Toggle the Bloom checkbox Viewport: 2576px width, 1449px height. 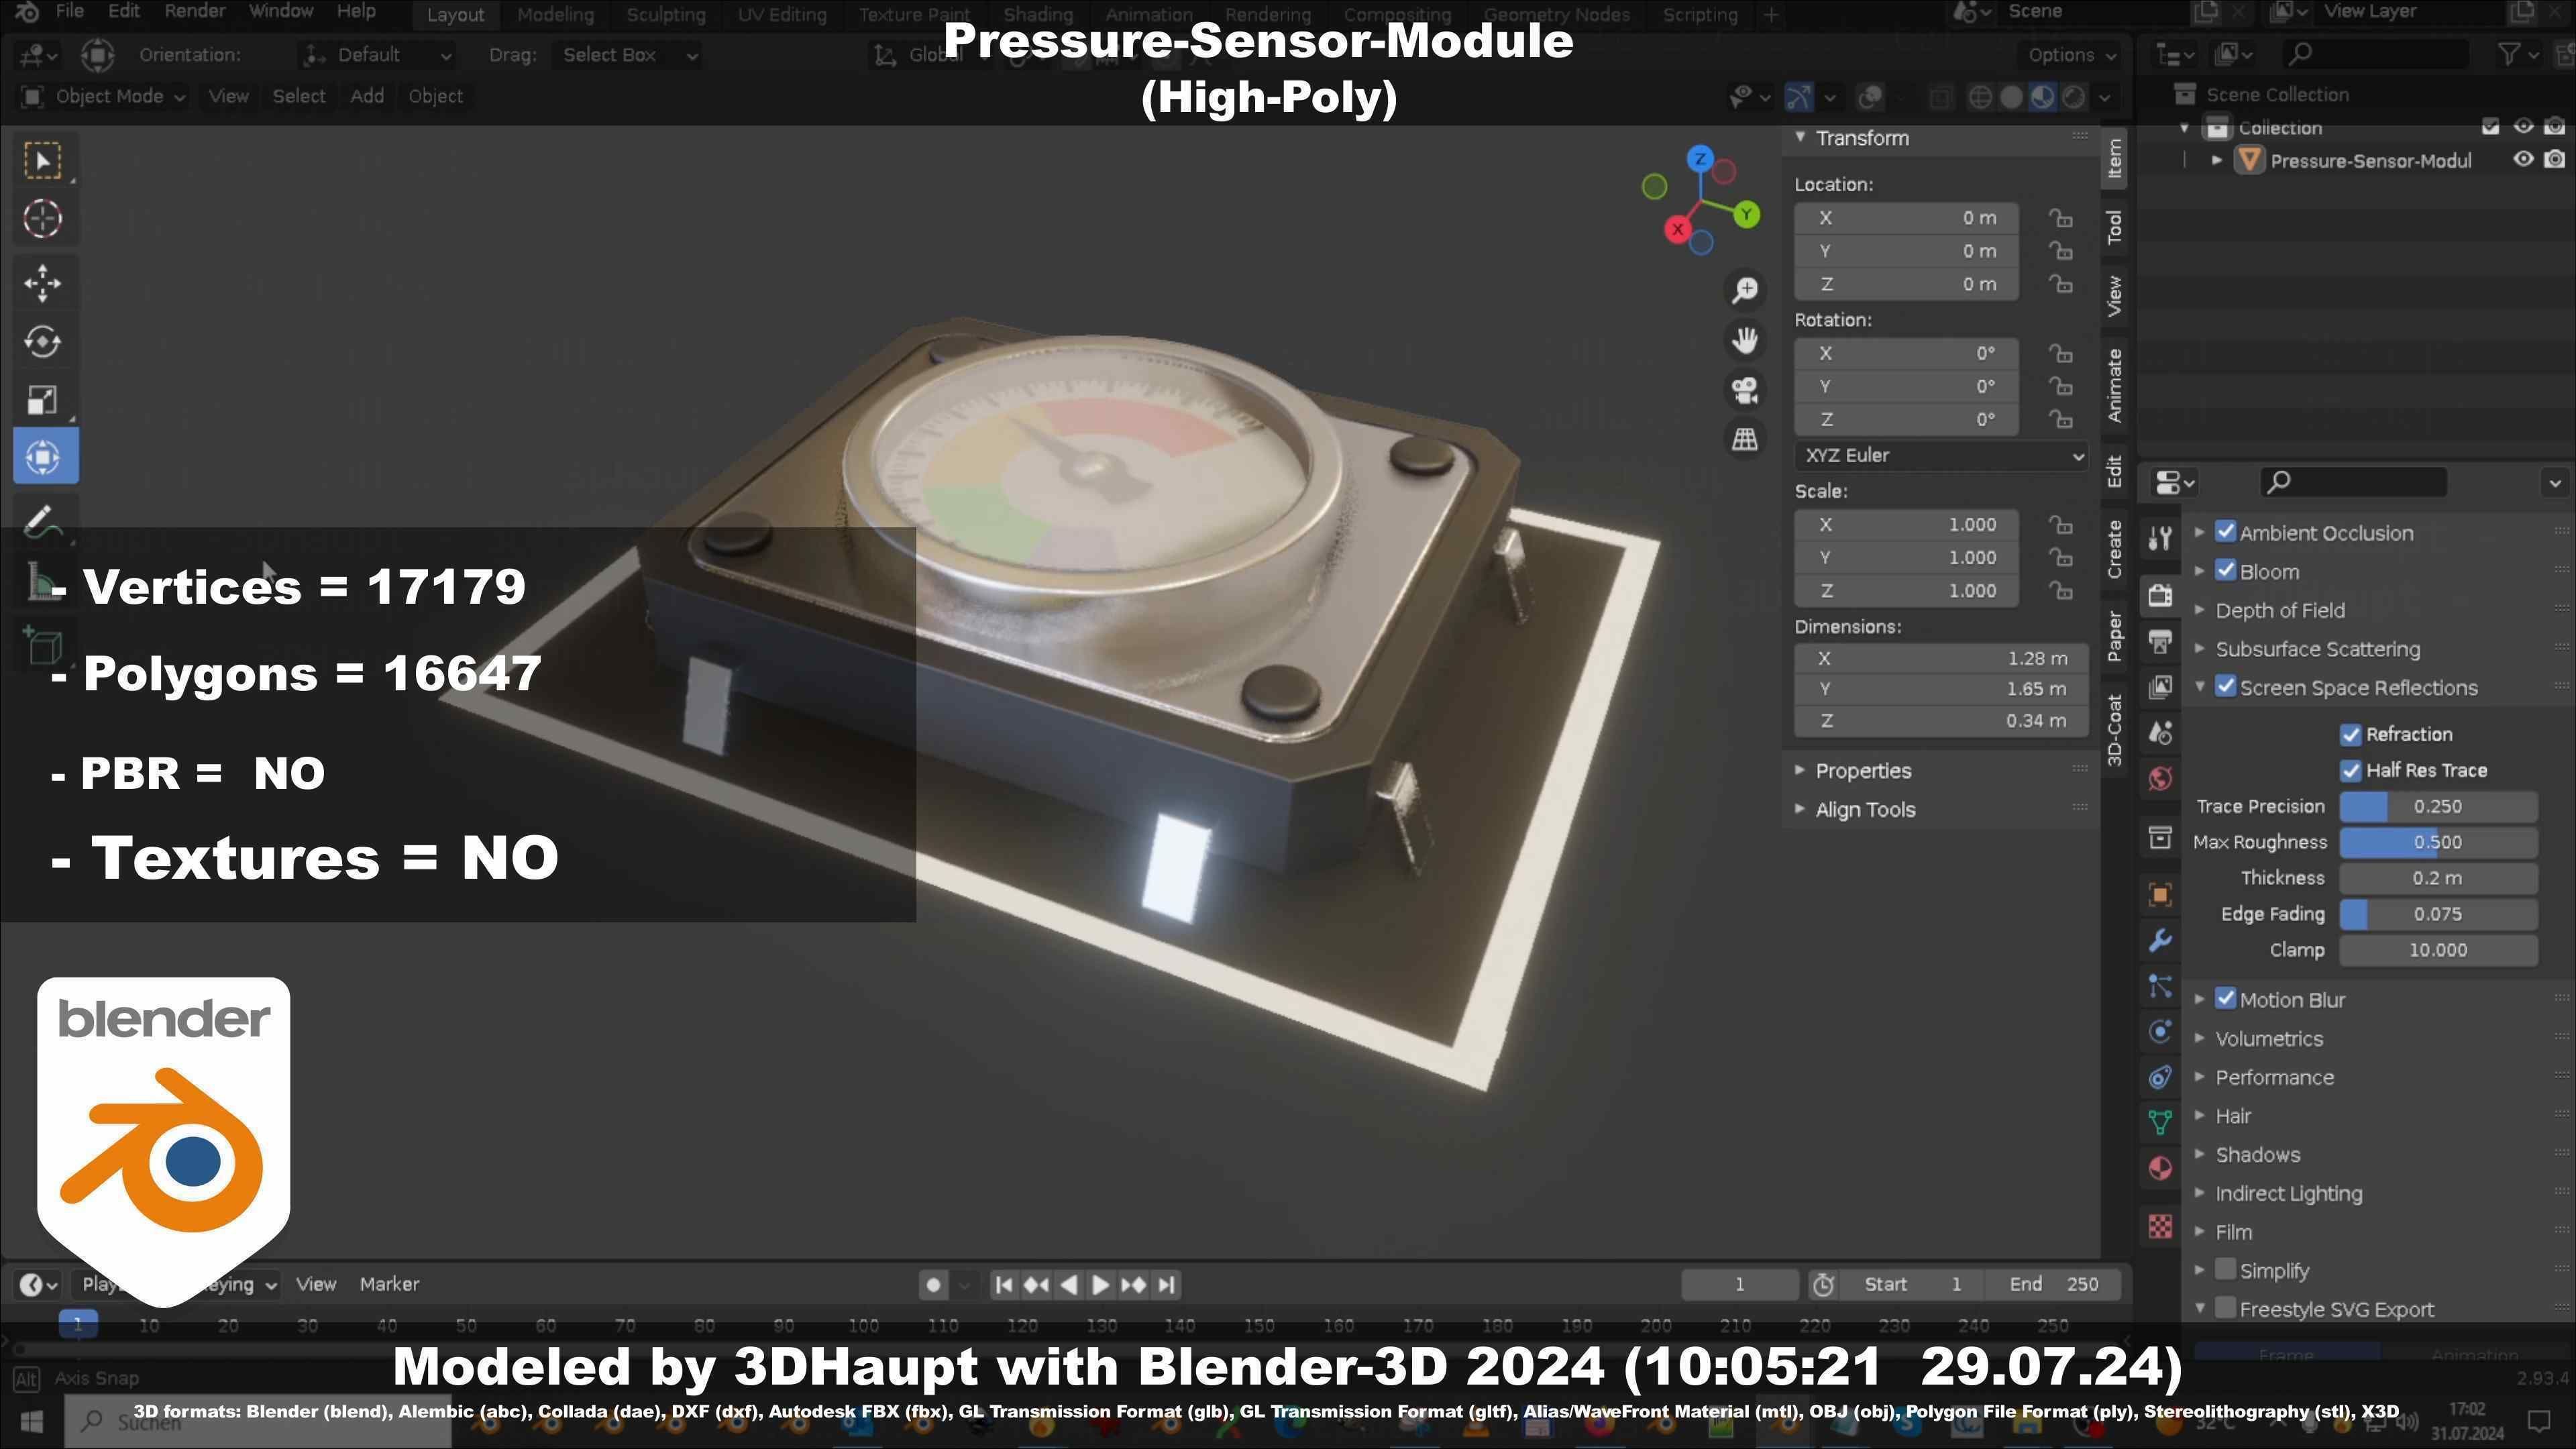pos(2226,571)
